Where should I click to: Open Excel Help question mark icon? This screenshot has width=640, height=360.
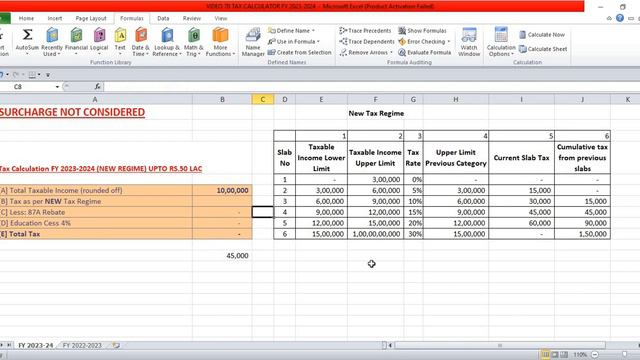click(x=620, y=18)
